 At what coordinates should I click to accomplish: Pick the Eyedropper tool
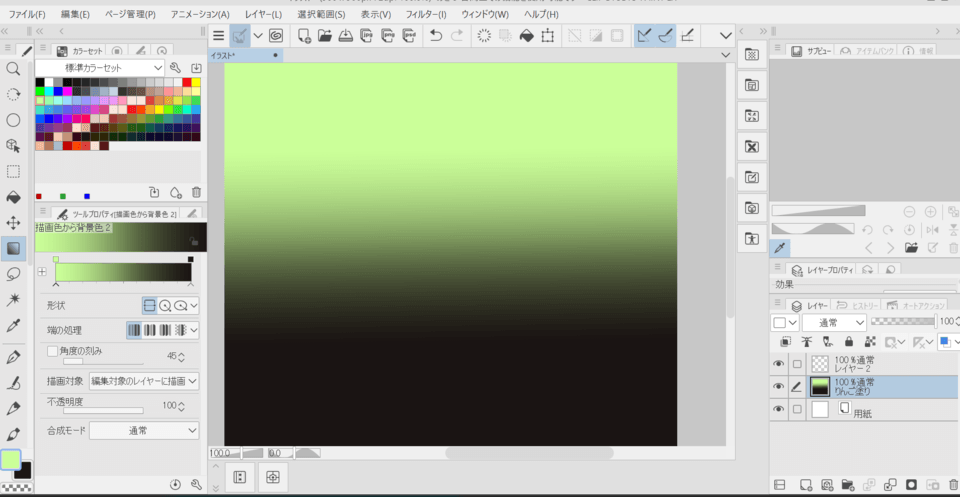click(x=13, y=325)
